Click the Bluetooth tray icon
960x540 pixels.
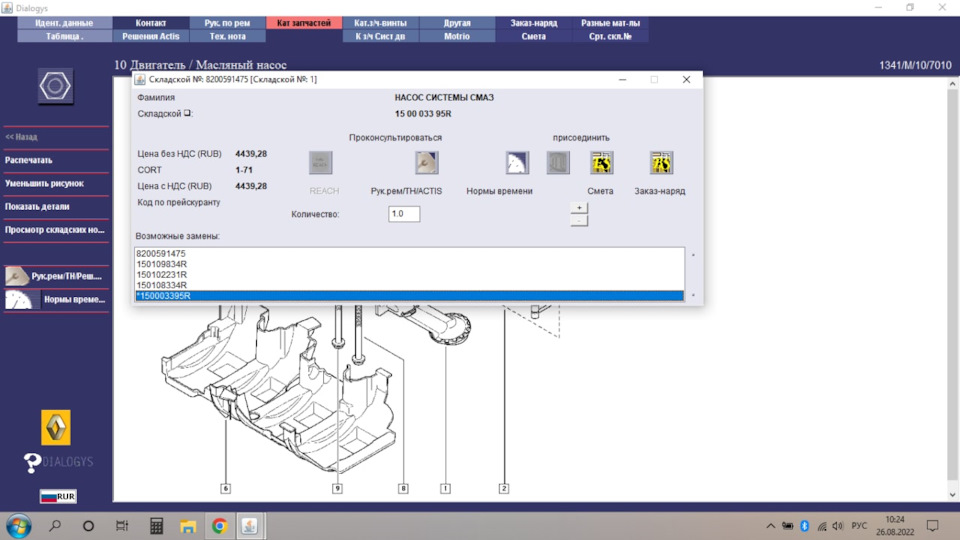pos(804,526)
